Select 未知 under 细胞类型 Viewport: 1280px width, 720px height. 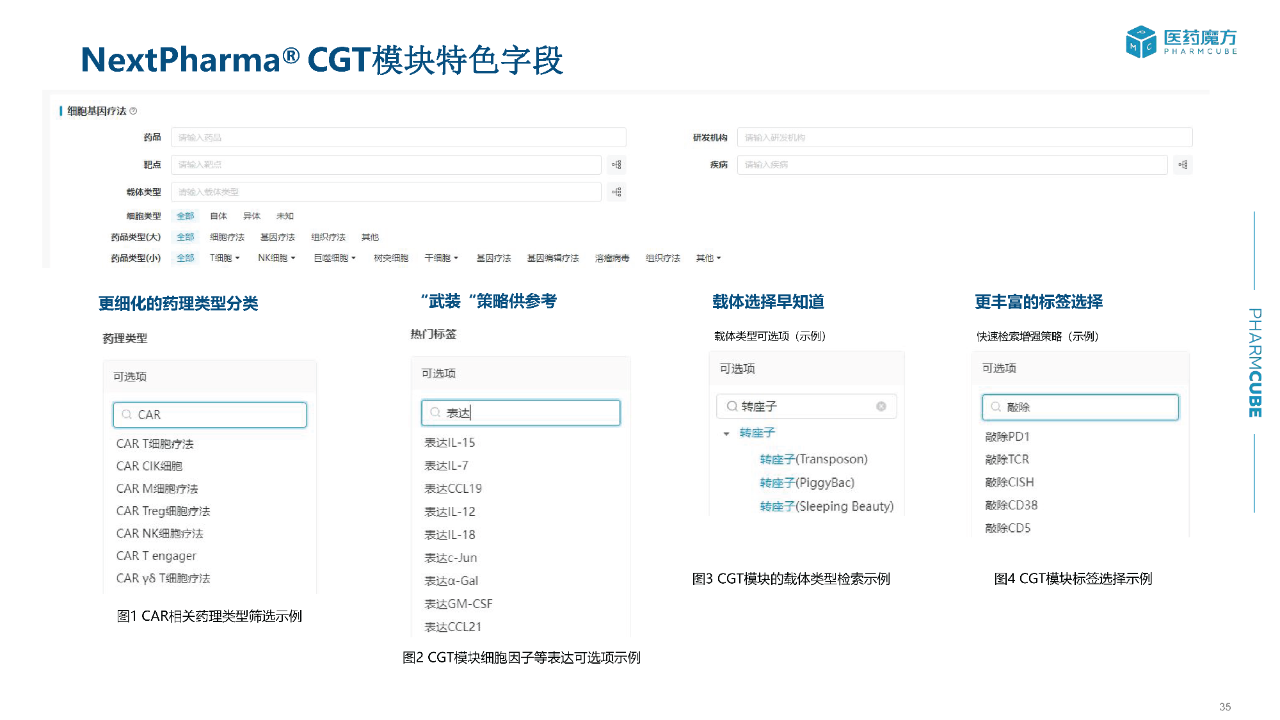tap(285, 216)
